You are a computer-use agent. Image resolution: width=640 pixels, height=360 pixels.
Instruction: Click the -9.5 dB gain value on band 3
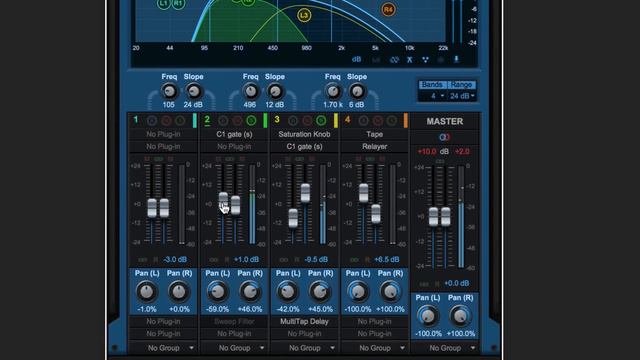(316, 260)
